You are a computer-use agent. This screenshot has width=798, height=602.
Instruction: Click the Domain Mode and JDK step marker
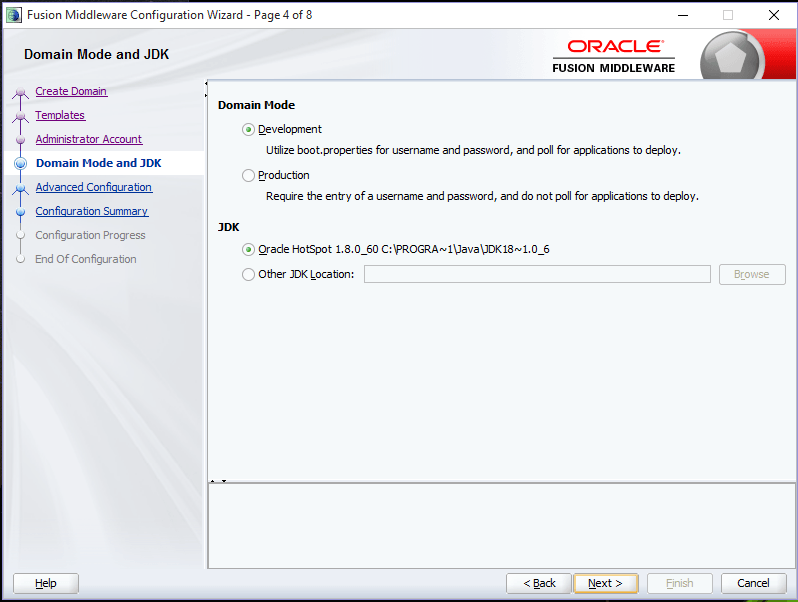click(x=20, y=163)
